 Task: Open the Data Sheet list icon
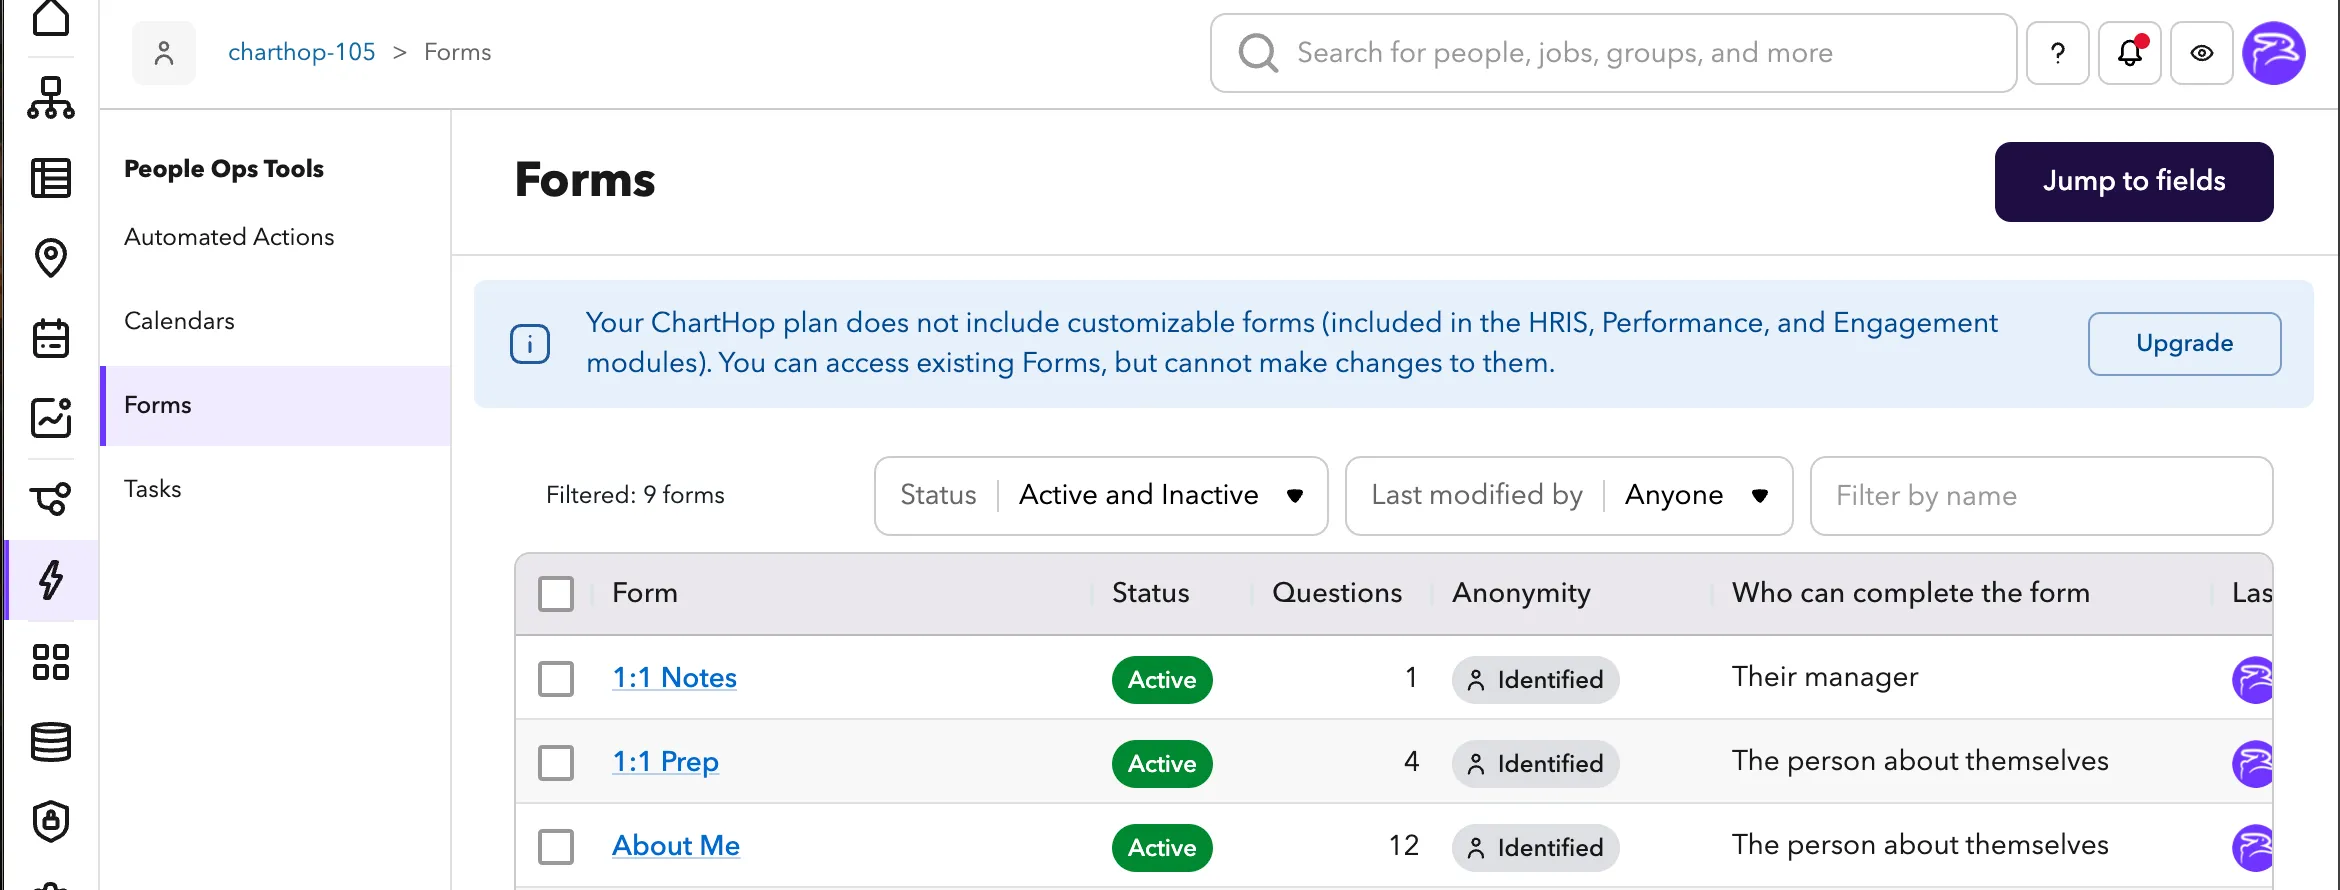51,178
